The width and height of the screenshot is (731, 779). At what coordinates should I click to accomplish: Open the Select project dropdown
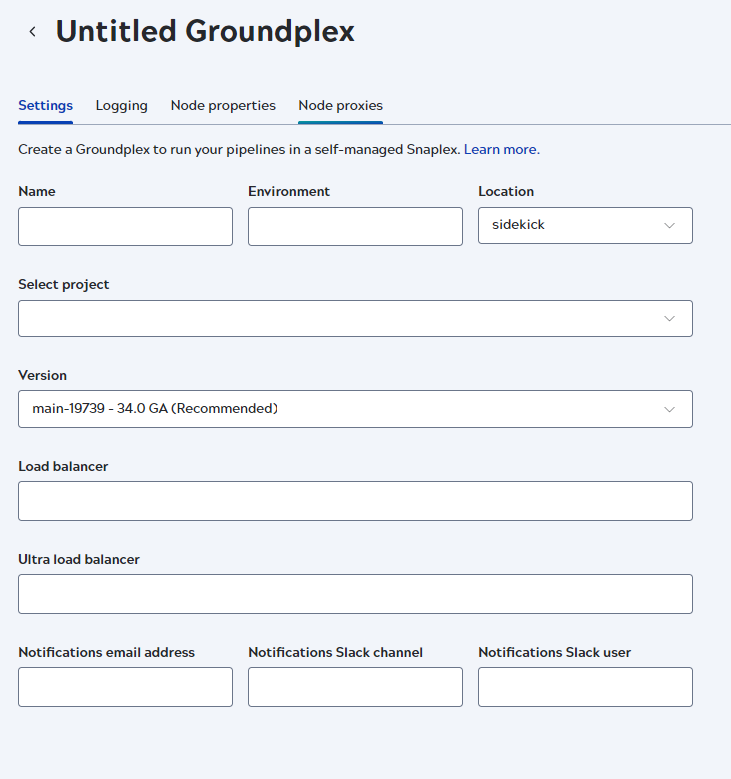340,319
